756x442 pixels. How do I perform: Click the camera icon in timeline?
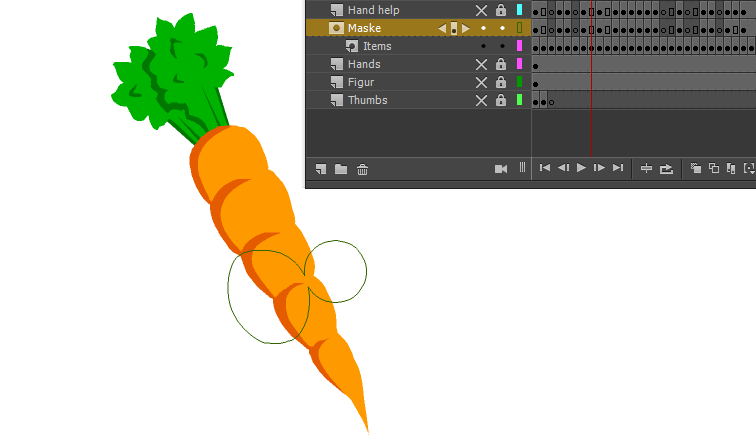click(501, 169)
